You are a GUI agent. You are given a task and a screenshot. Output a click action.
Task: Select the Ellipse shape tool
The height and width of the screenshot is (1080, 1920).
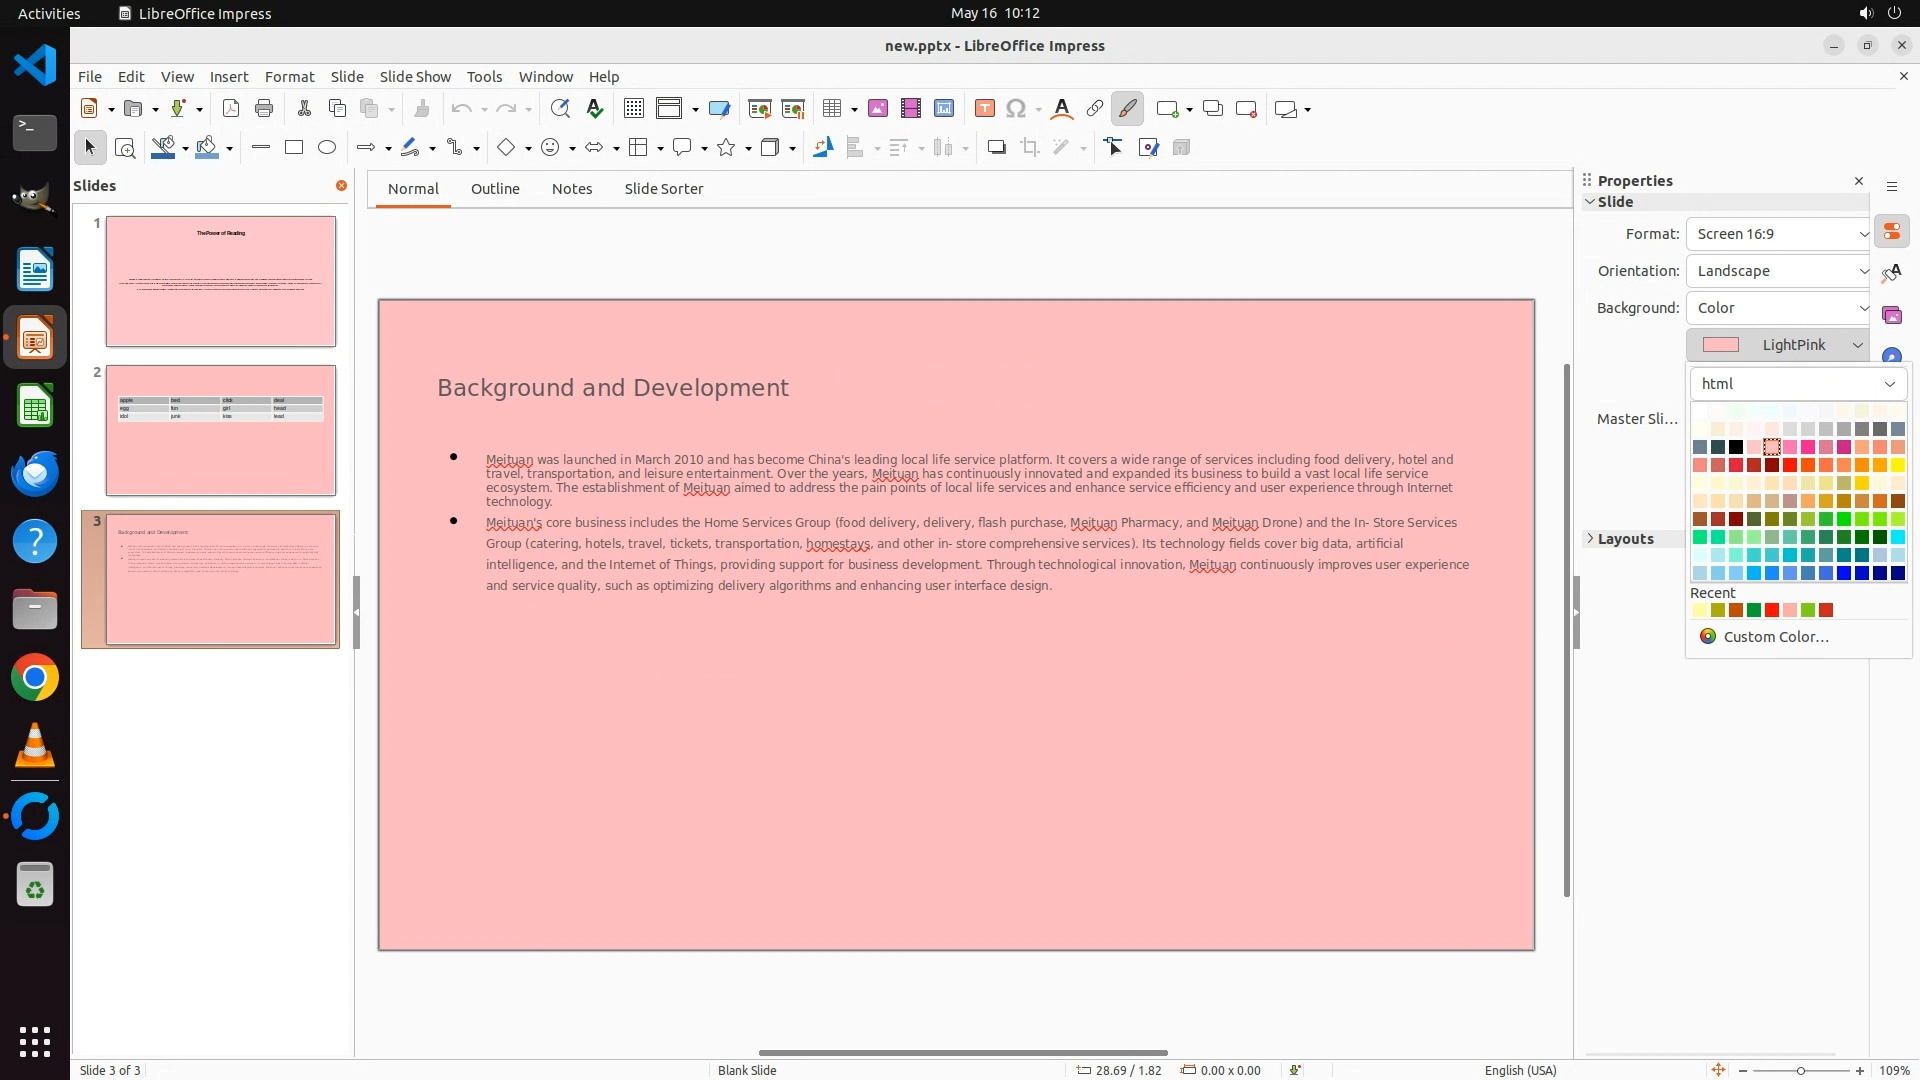pyautogui.click(x=327, y=148)
